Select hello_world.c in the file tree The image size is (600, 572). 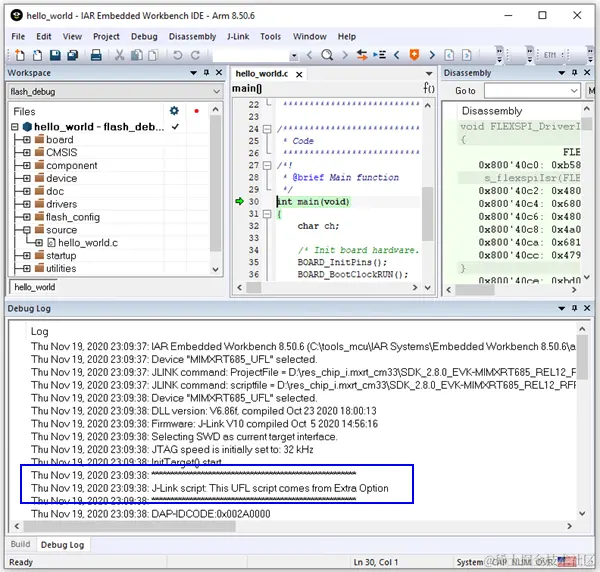point(88,243)
